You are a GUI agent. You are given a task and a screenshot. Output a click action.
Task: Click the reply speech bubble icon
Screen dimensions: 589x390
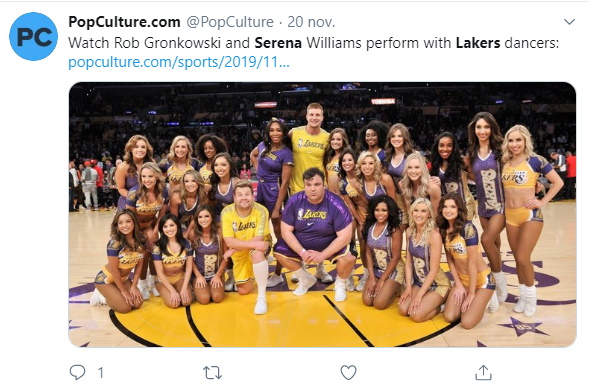pos(77,372)
